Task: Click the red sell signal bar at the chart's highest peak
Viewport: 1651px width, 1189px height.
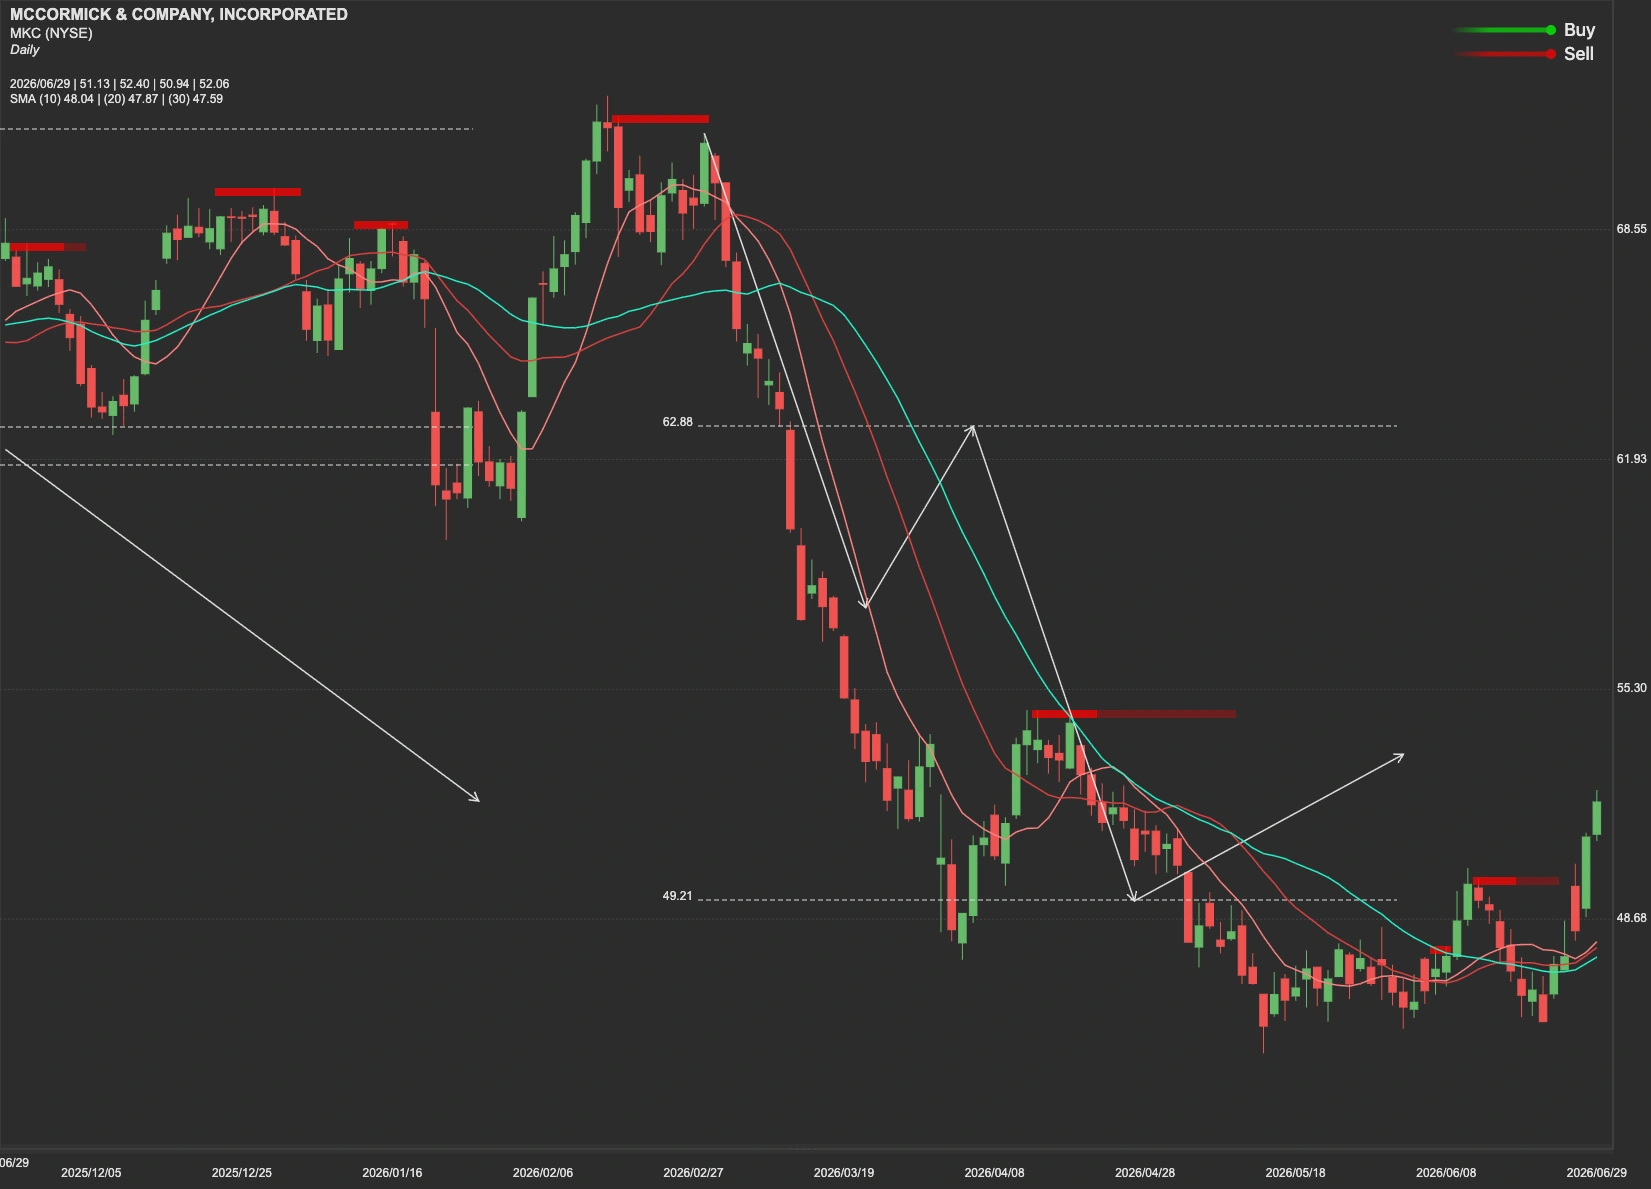Action: coord(660,119)
